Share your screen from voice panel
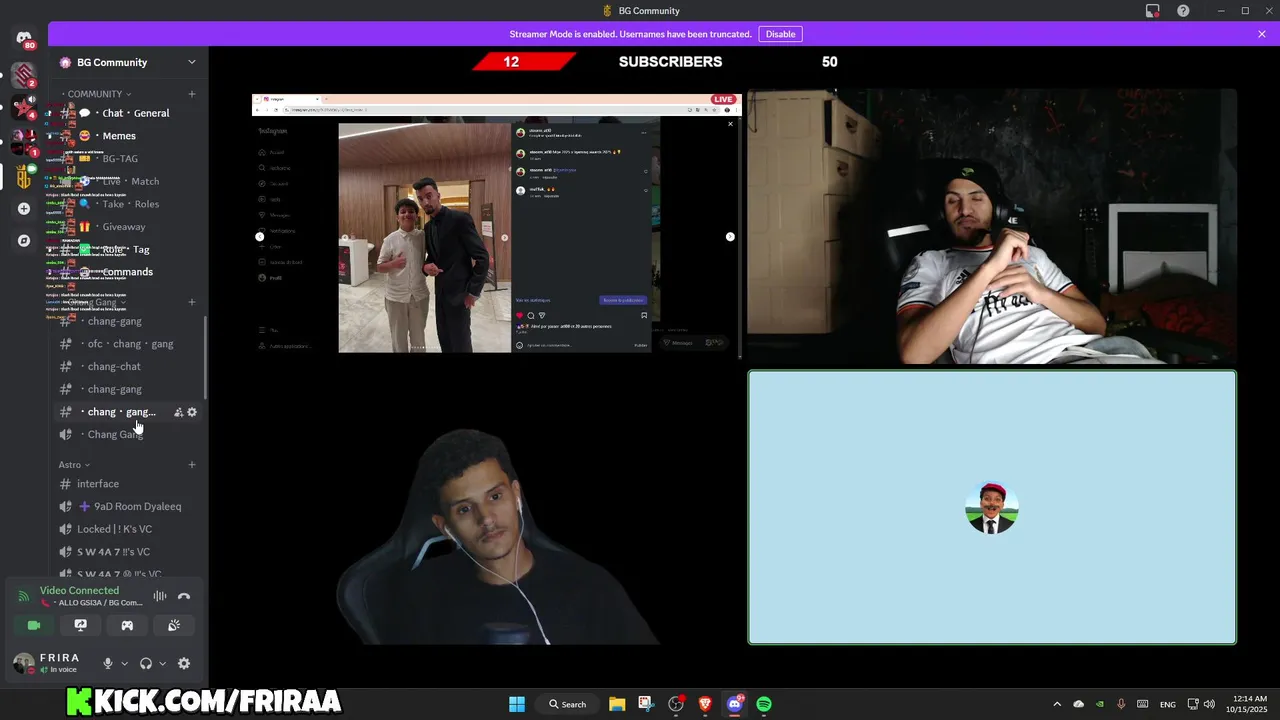Image resolution: width=1280 pixels, height=720 pixels. tap(81, 625)
